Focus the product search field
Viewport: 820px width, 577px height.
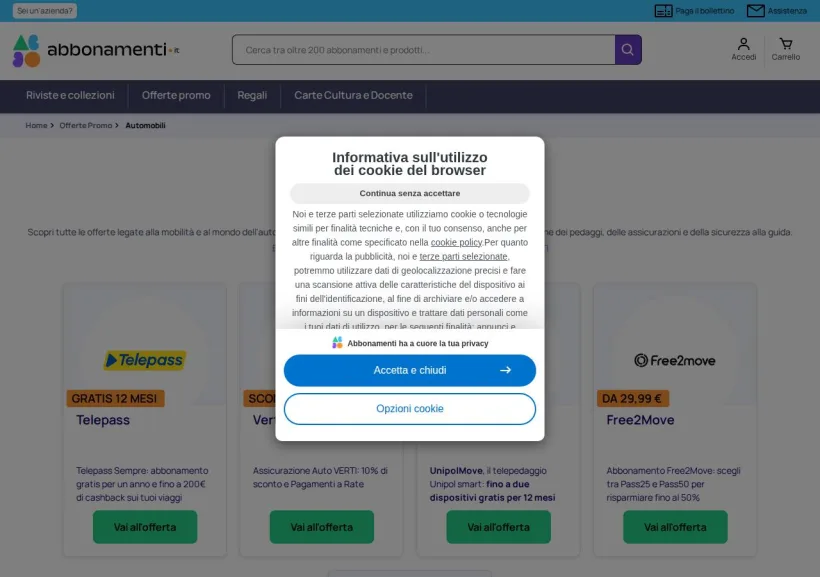pyautogui.click(x=424, y=50)
